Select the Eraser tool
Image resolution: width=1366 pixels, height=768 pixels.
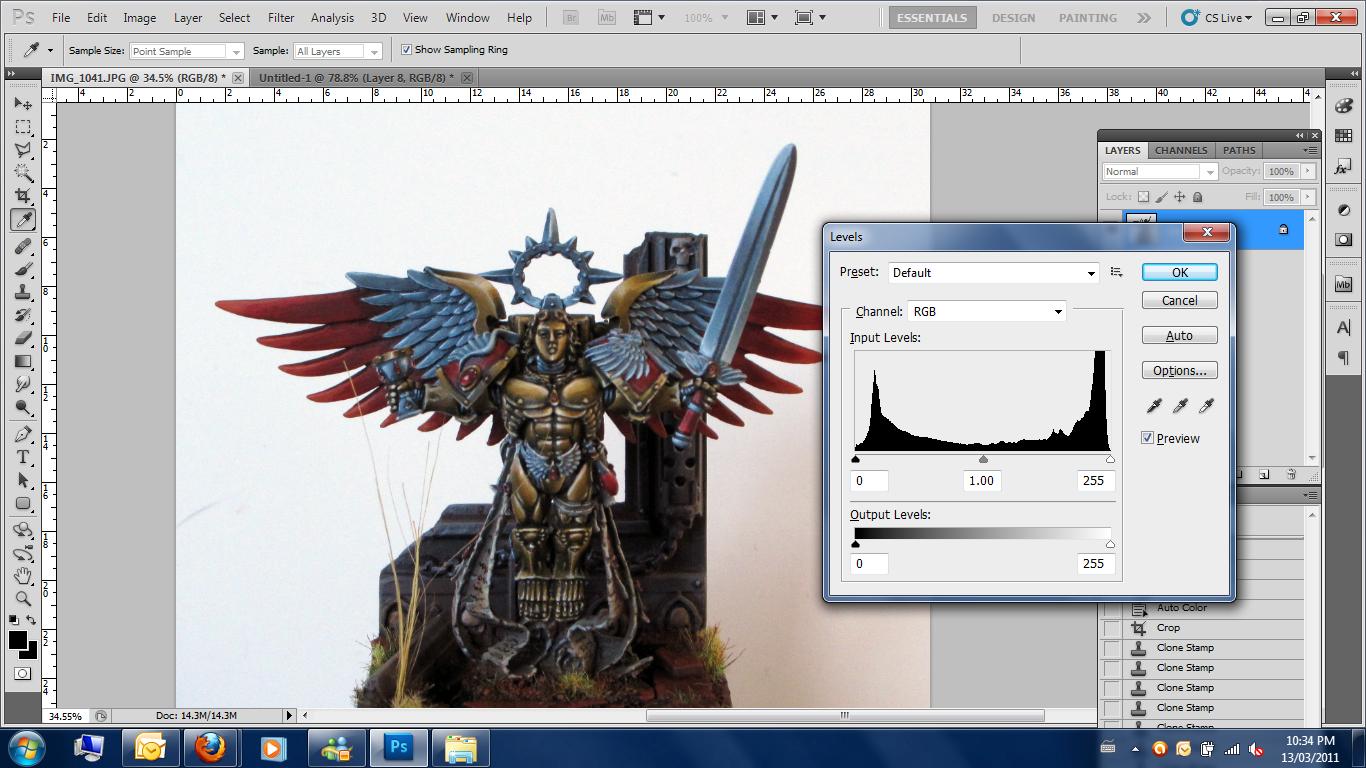23,338
